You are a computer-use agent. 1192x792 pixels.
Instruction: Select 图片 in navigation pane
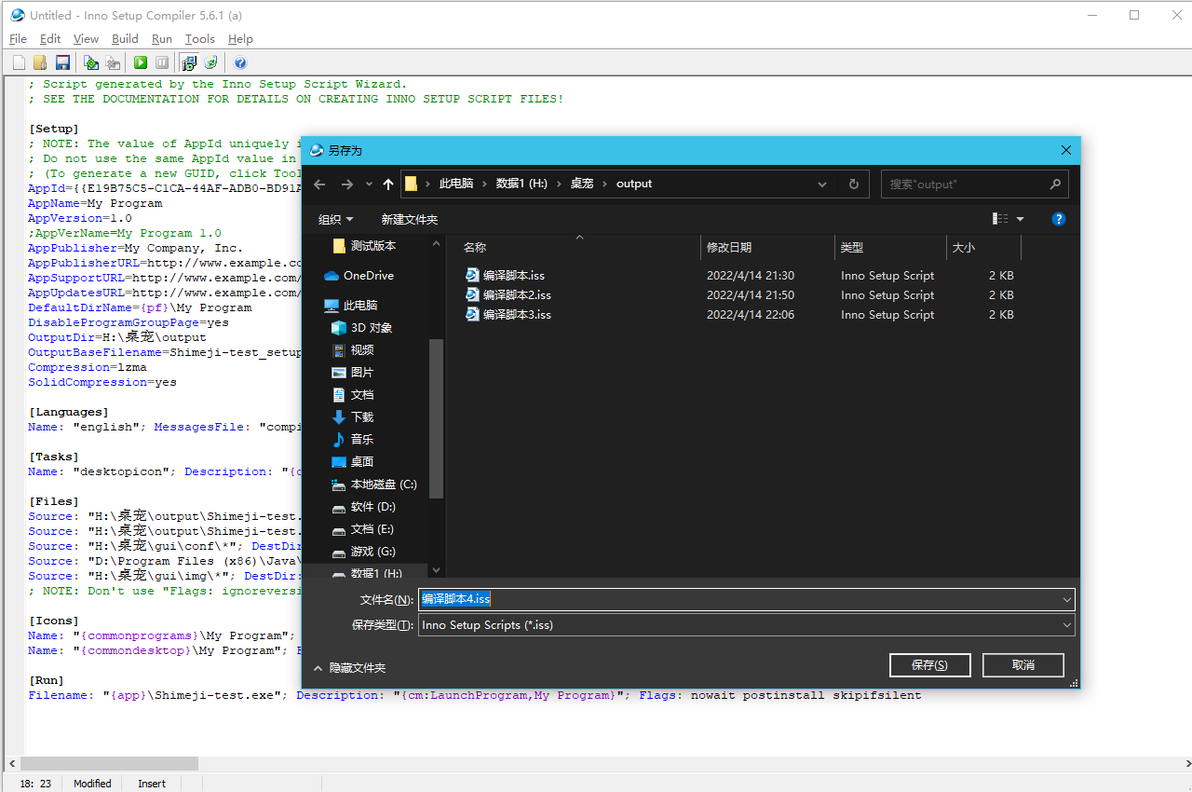click(x=353, y=372)
